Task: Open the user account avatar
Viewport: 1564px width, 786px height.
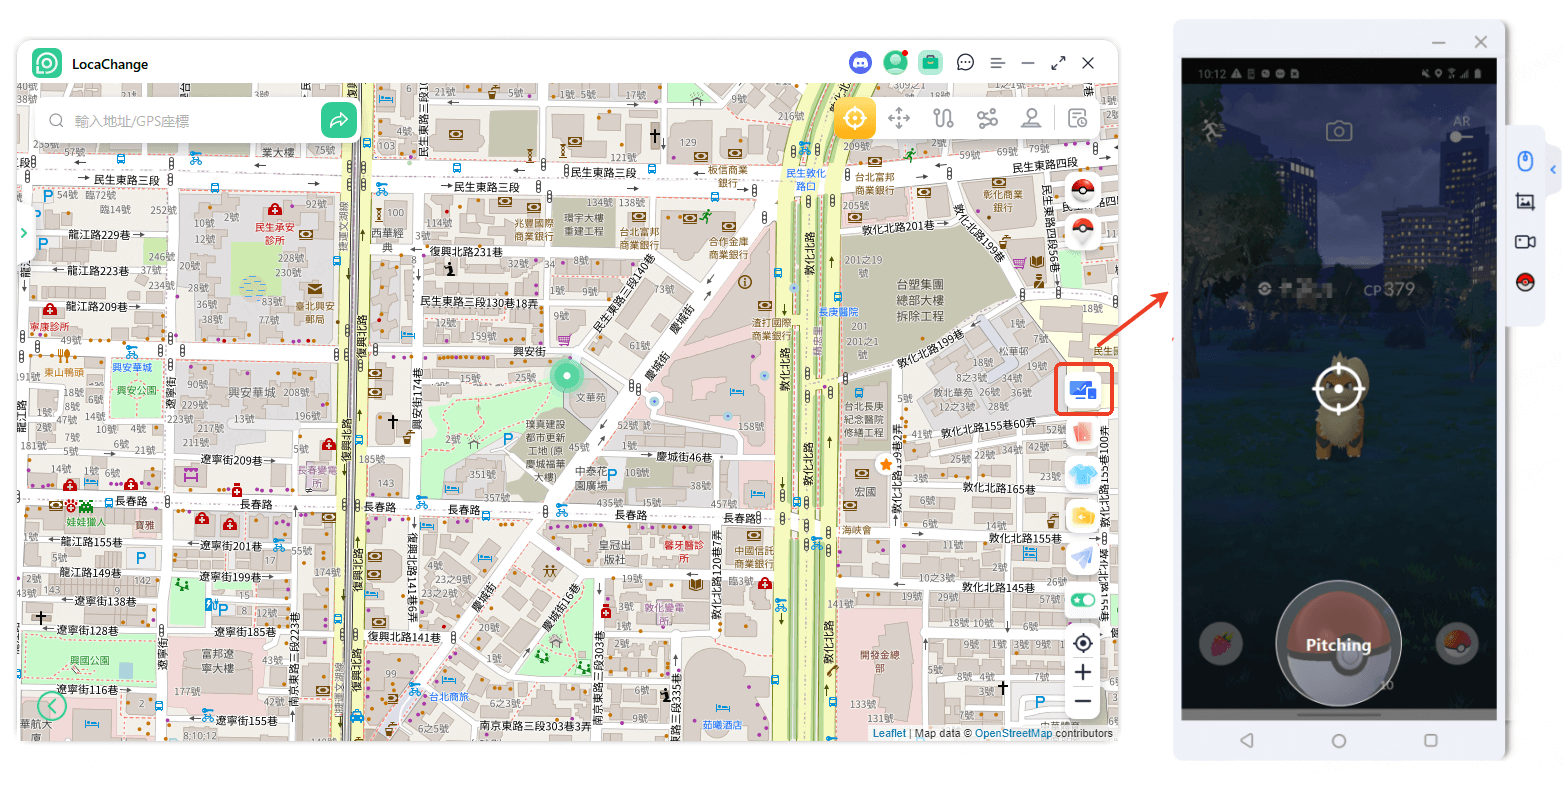Action: click(x=895, y=63)
